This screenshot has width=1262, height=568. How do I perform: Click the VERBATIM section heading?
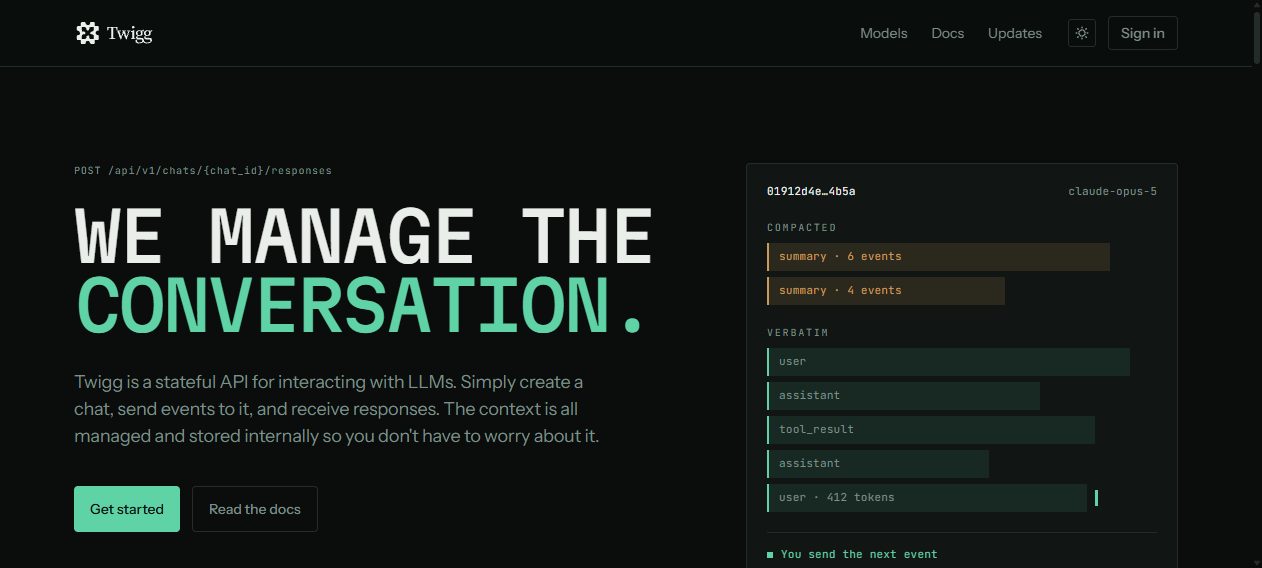click(798, 332)
